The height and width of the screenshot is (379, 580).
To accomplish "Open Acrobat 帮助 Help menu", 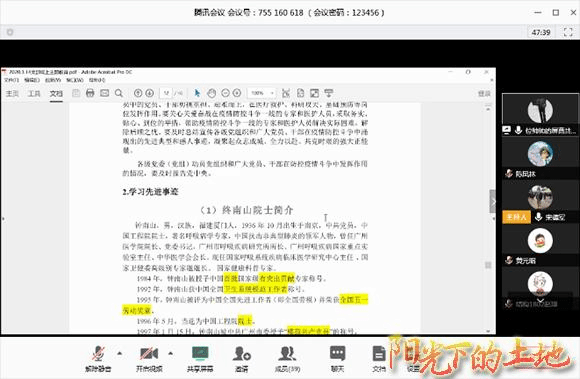I will [x=97, y=80].
